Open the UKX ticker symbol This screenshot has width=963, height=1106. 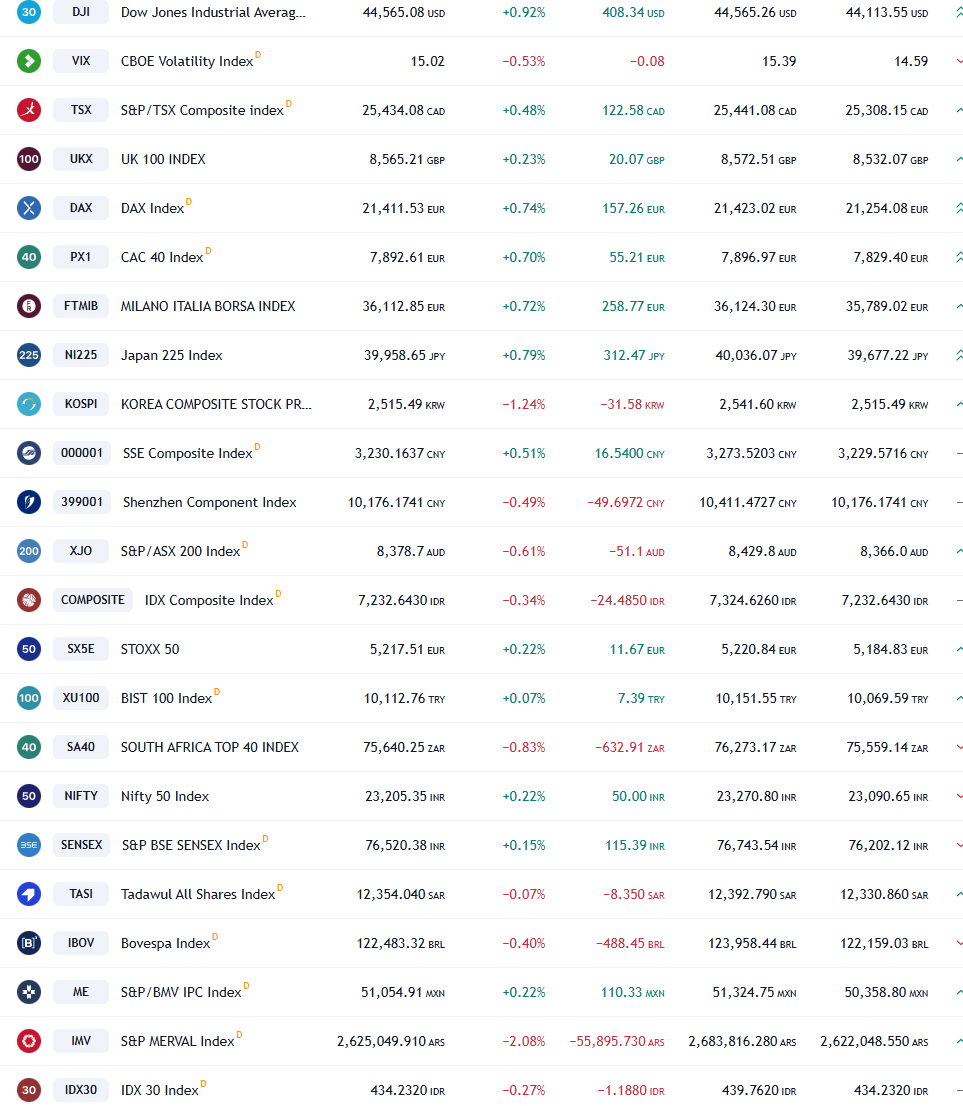point(81,159)
